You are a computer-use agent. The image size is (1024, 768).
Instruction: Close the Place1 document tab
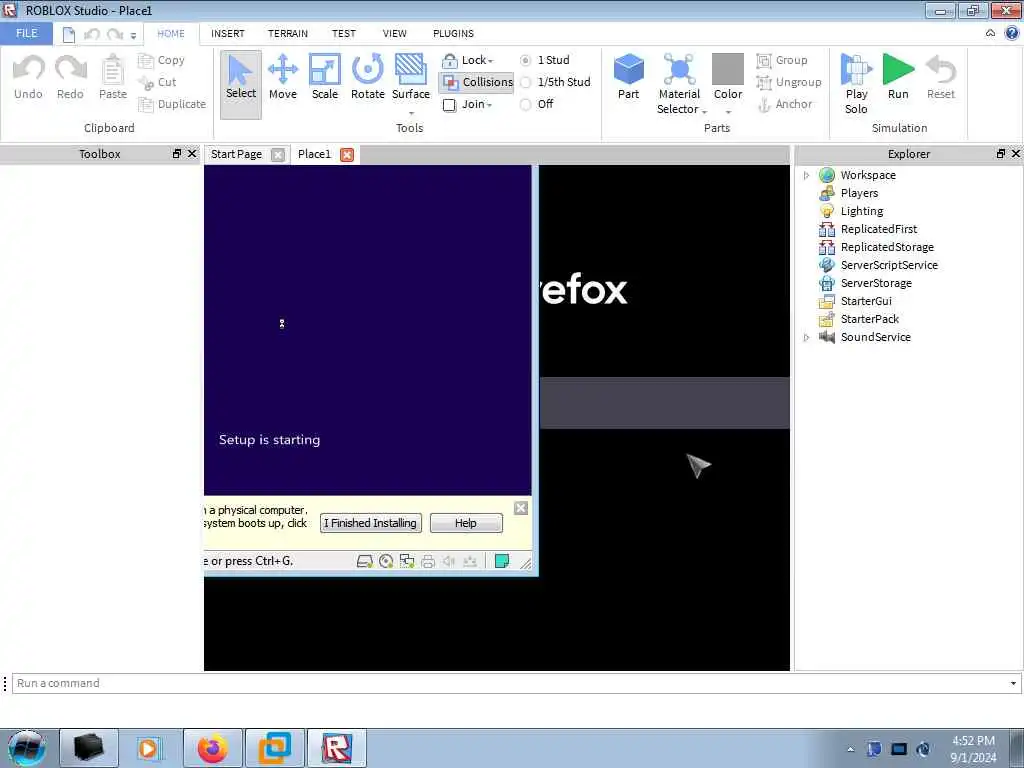click(347, 155)
